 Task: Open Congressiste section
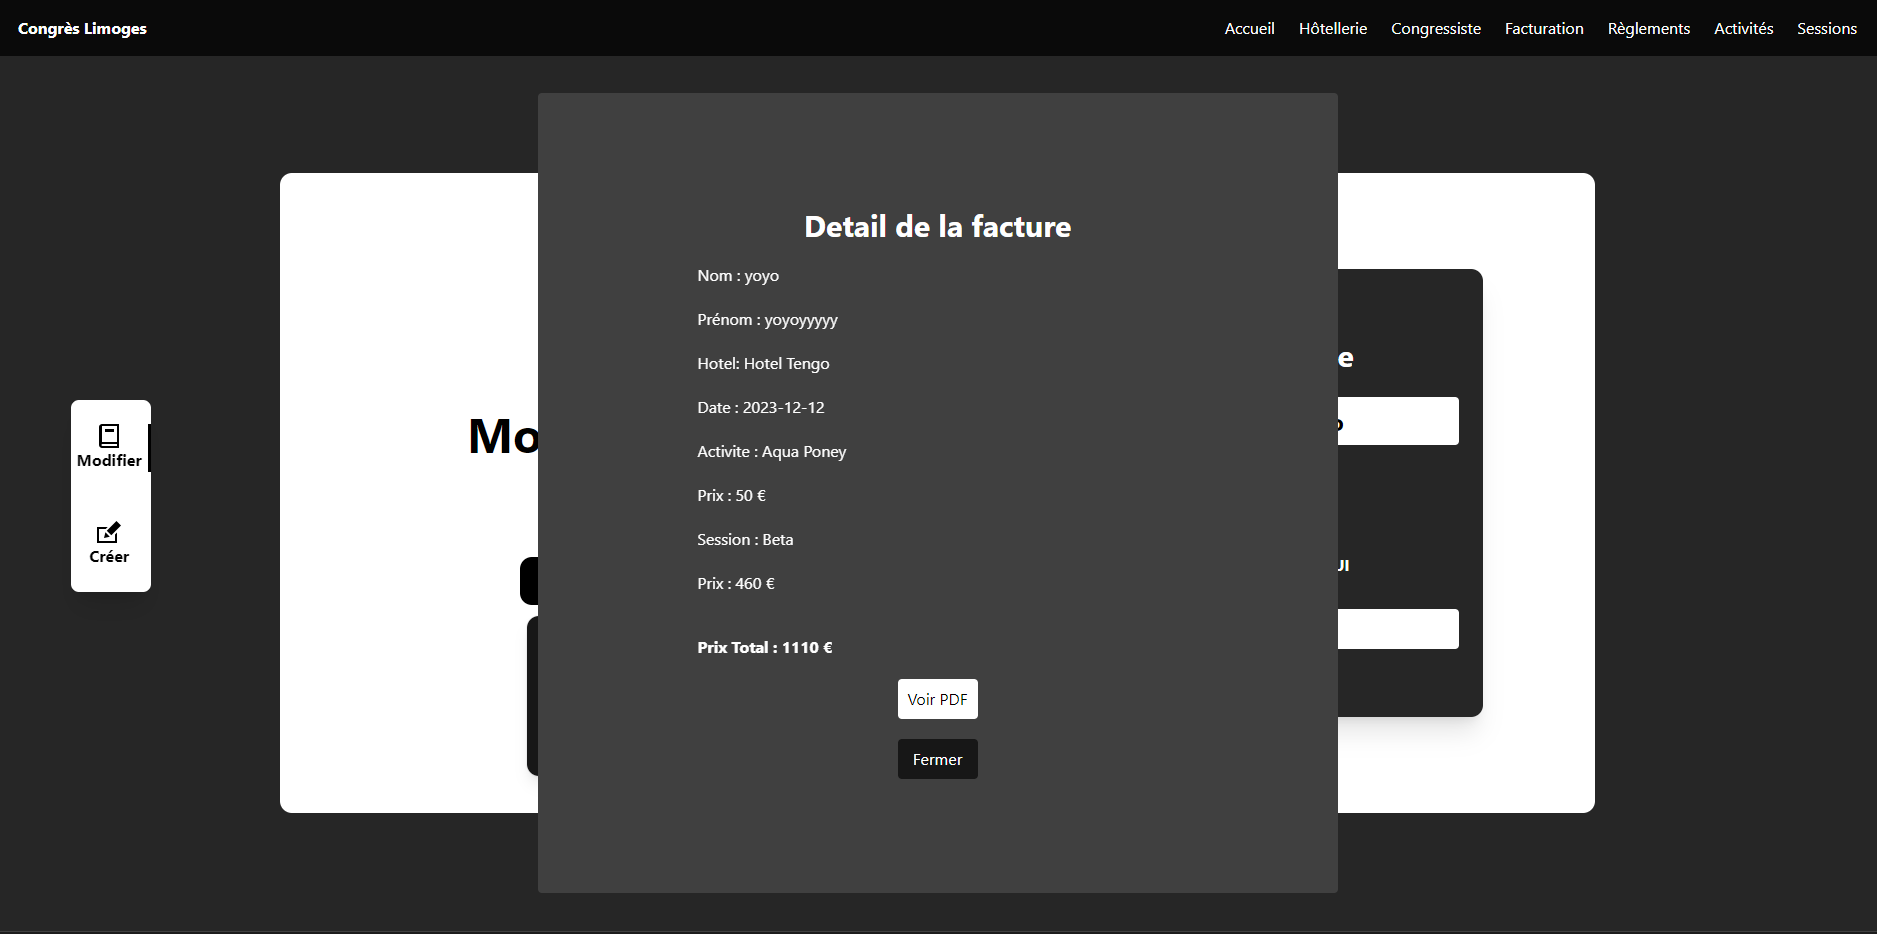(x=1435, y=28)
